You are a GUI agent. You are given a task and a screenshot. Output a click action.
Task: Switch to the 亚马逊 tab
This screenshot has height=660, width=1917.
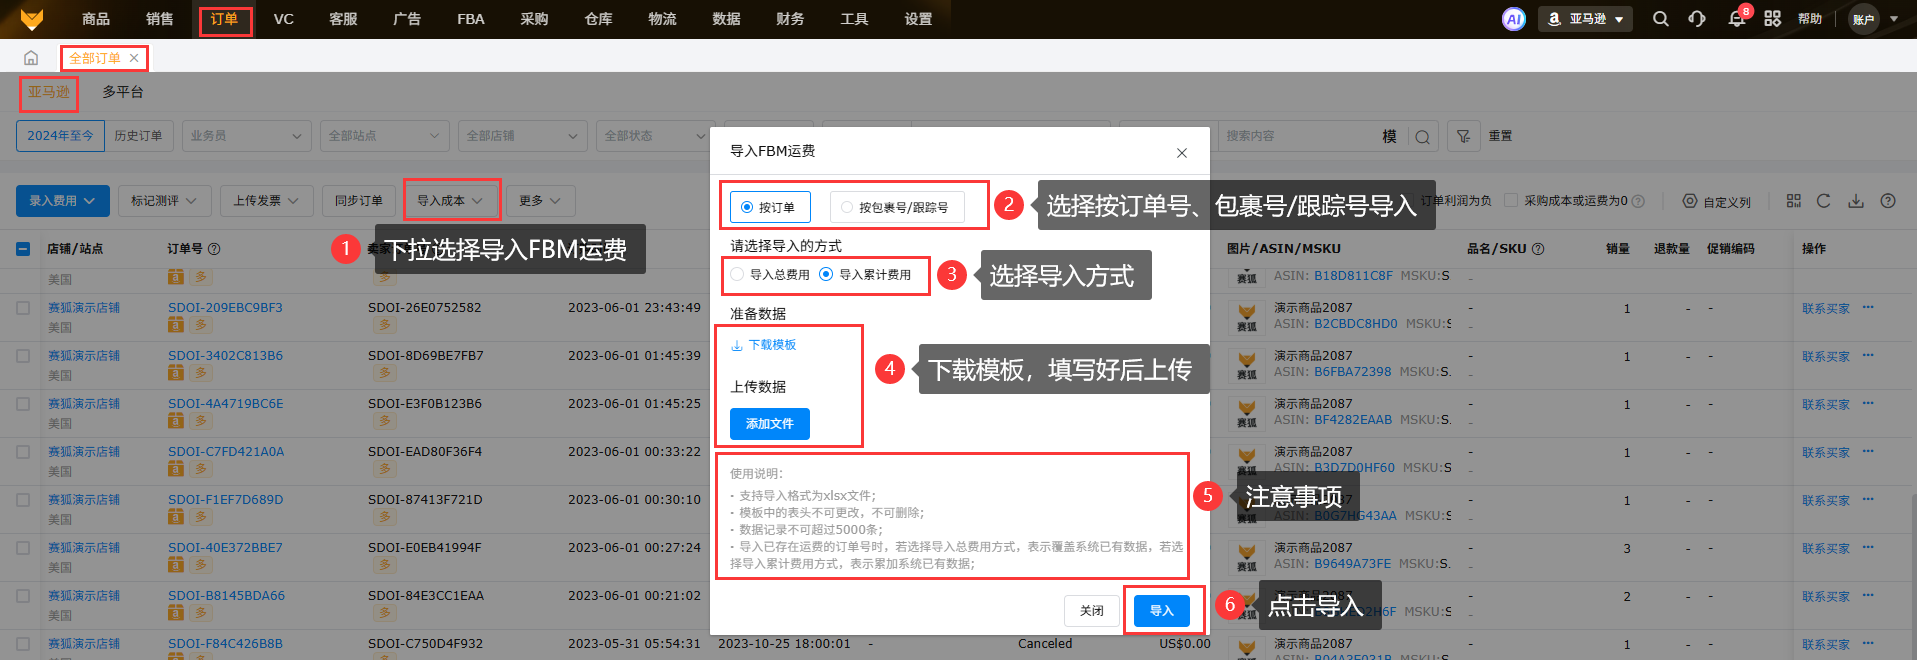(x=49, y=92)
